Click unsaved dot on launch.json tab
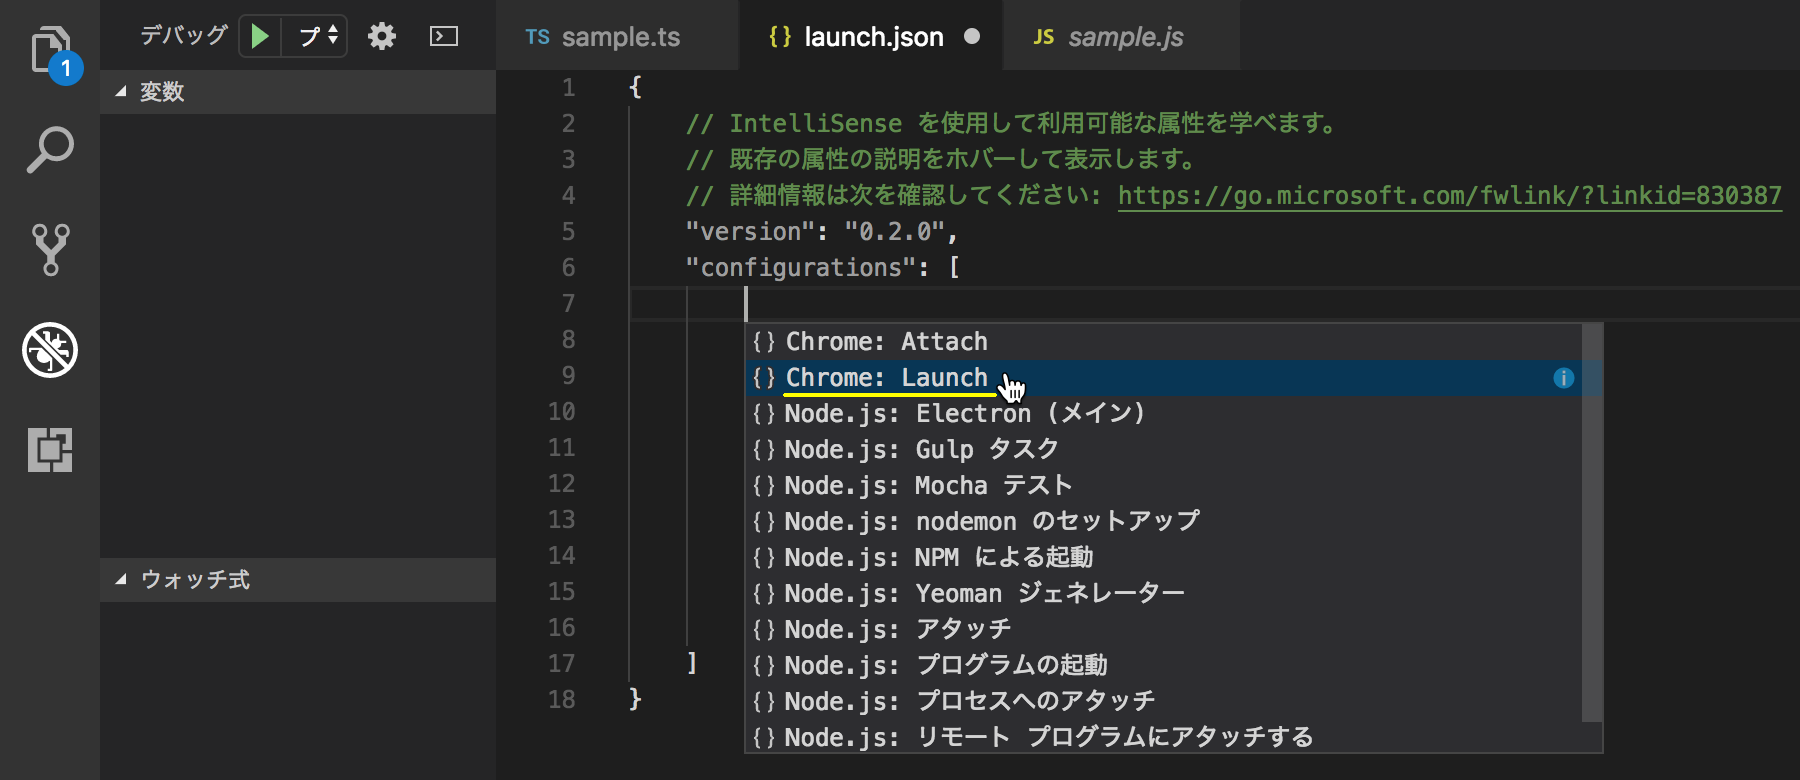This screenshot has width=1800, height=780. coord(972,37)
